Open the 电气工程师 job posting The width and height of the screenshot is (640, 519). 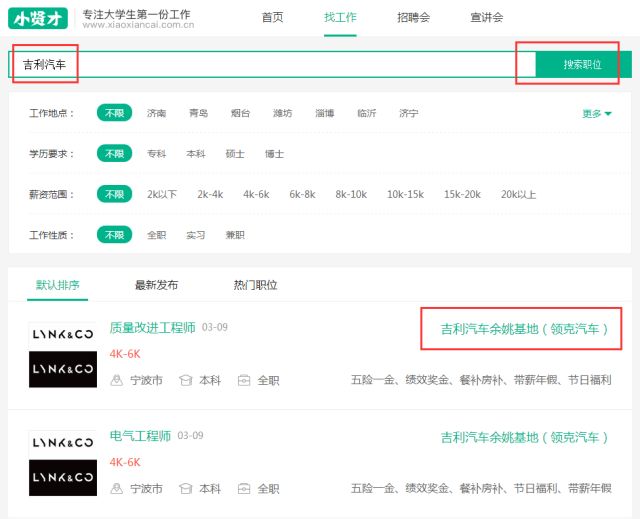tap(140, 436)
